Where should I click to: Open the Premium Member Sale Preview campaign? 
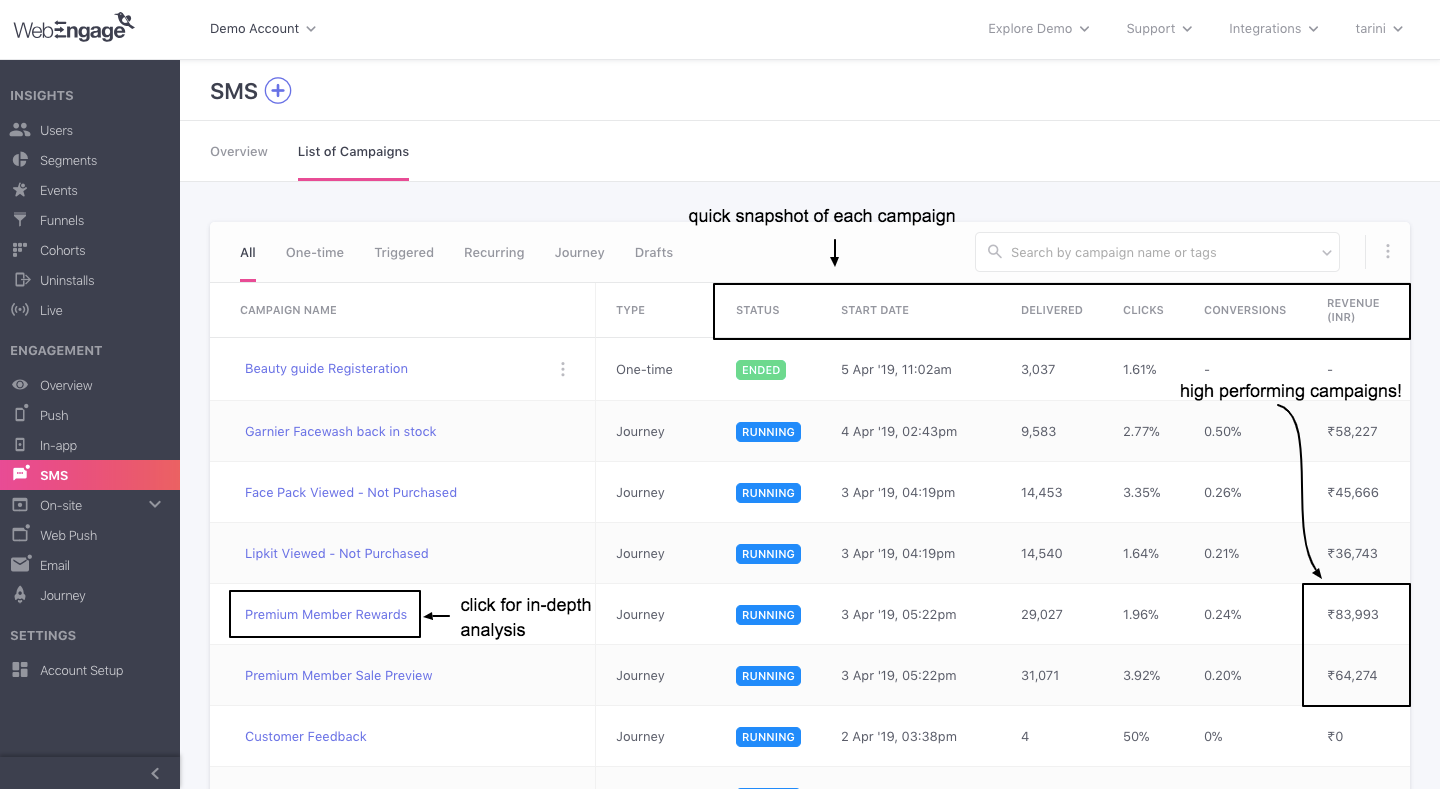point(339,675)
